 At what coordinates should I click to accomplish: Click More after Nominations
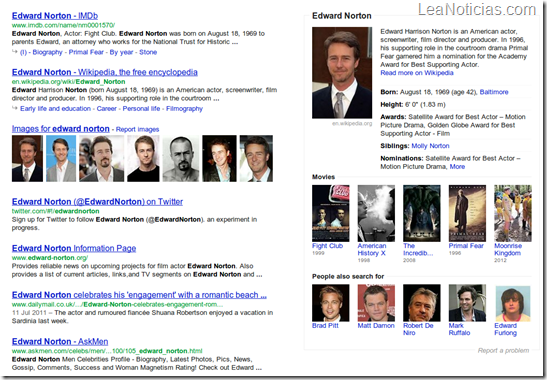pyautogui.click(x=457, y=167)
